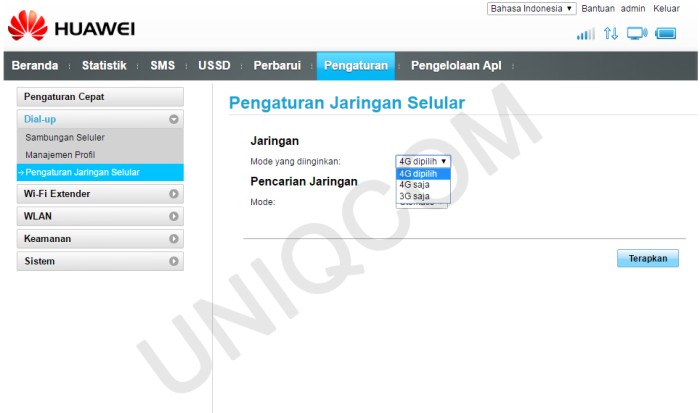The height and width of the screenshot is (413, 700).
Task: Select Pengaturan Jaringan Selular in sidebar
Action: pos(100,172)
